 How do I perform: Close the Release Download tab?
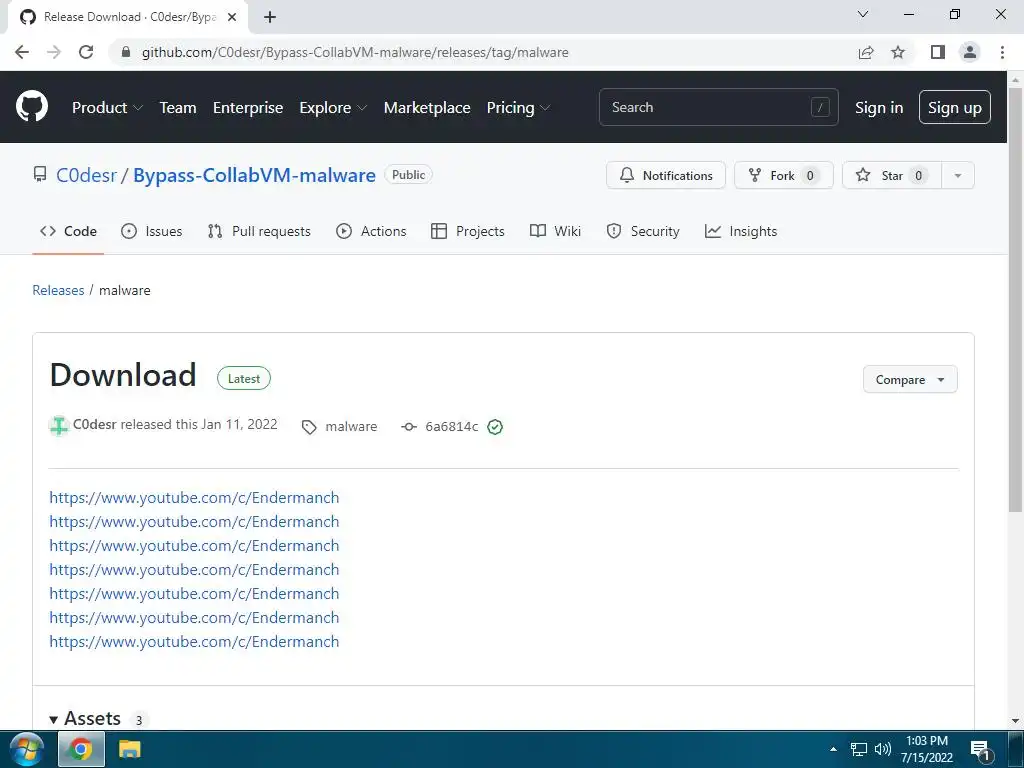[232, 17]
